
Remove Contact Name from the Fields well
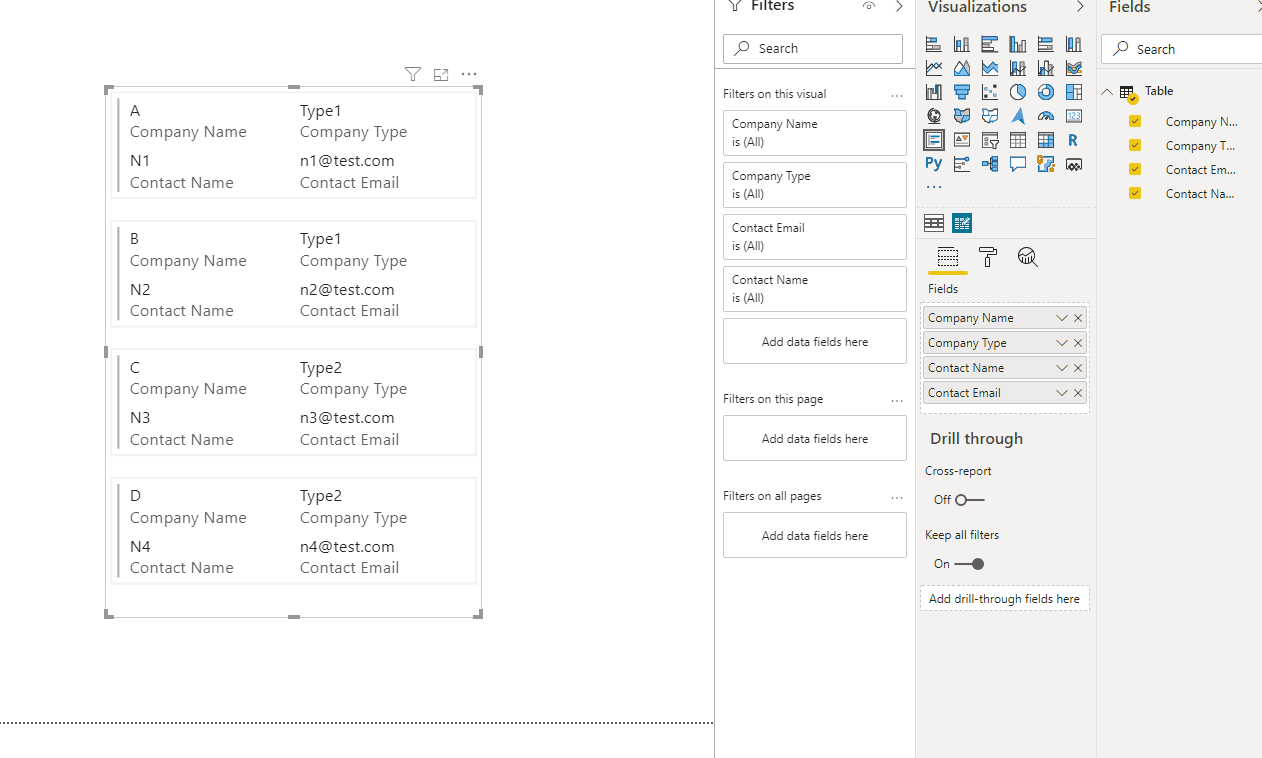[1078, 368]
